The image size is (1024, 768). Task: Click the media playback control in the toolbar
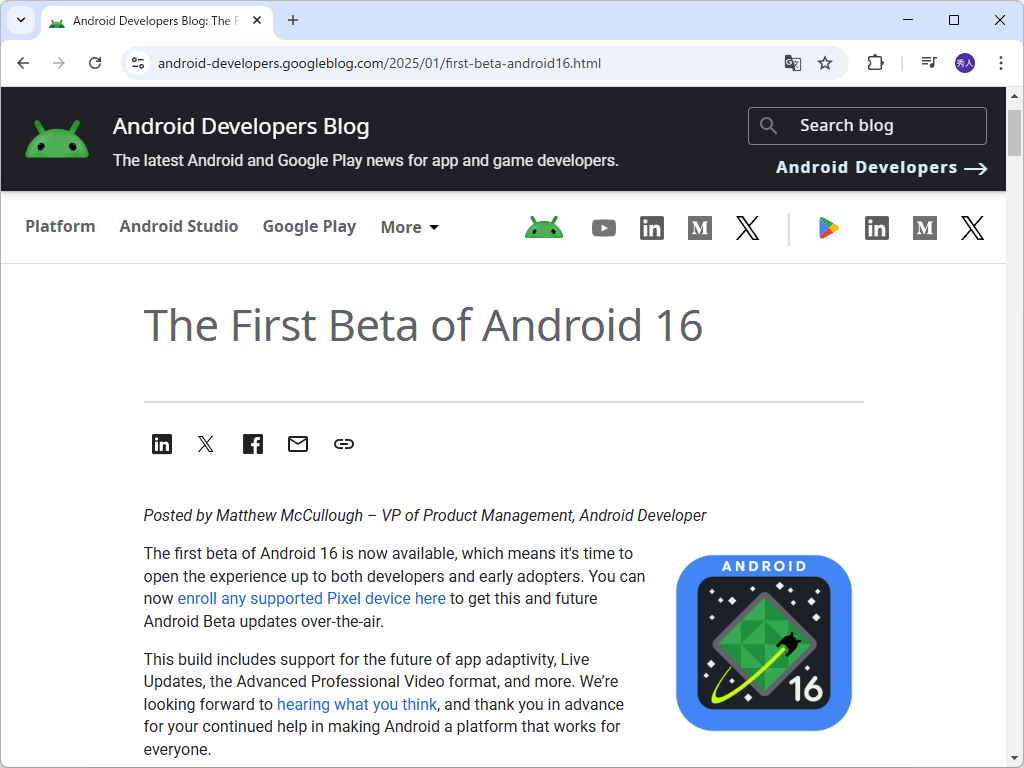click(x=928, y=63)
